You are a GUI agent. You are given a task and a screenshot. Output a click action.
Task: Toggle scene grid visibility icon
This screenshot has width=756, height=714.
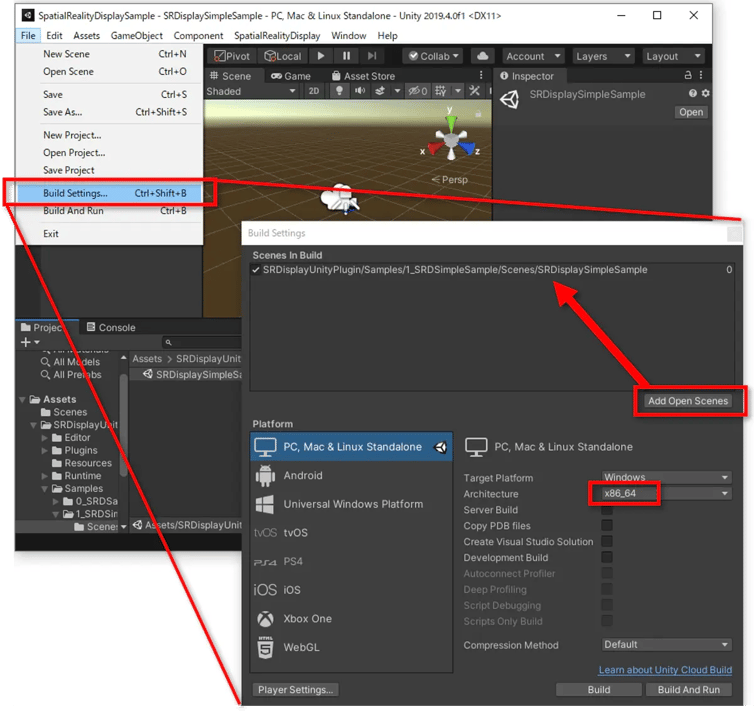(x=440, y=91)
